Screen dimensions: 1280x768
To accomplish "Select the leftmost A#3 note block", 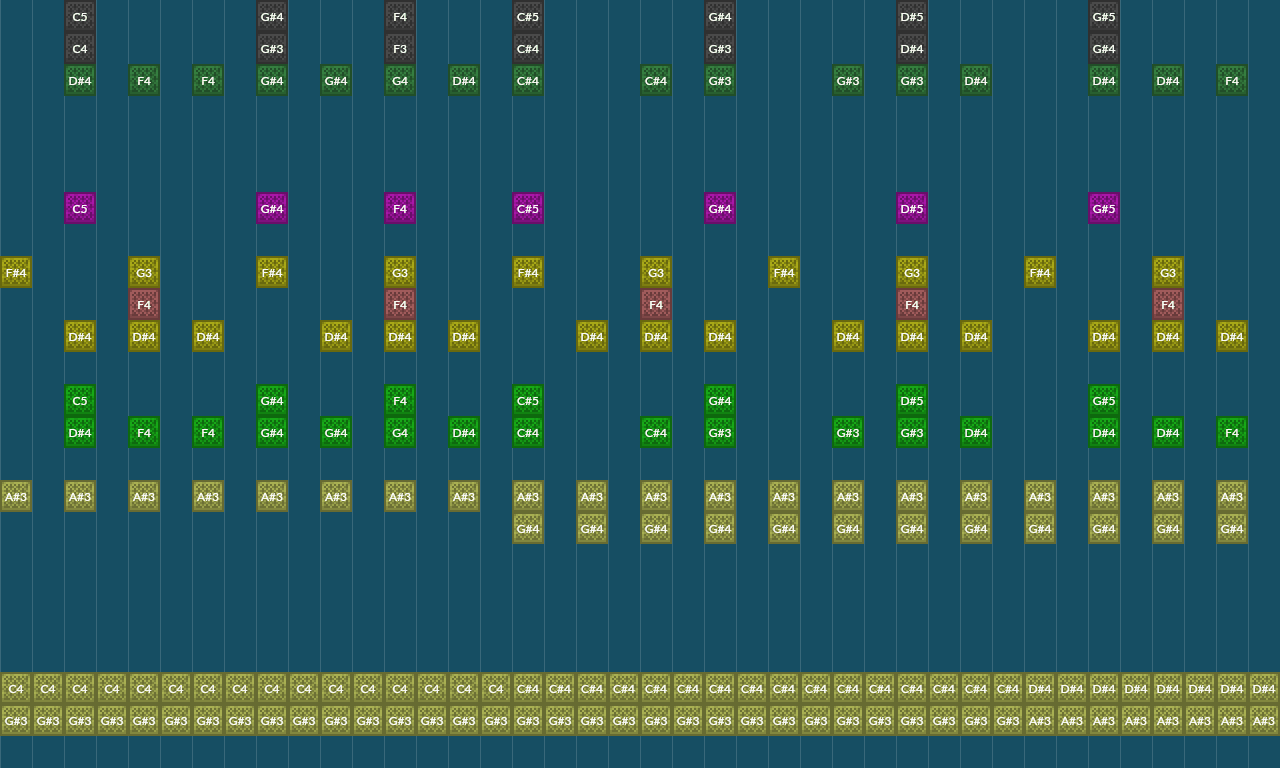I will [16, 497].
